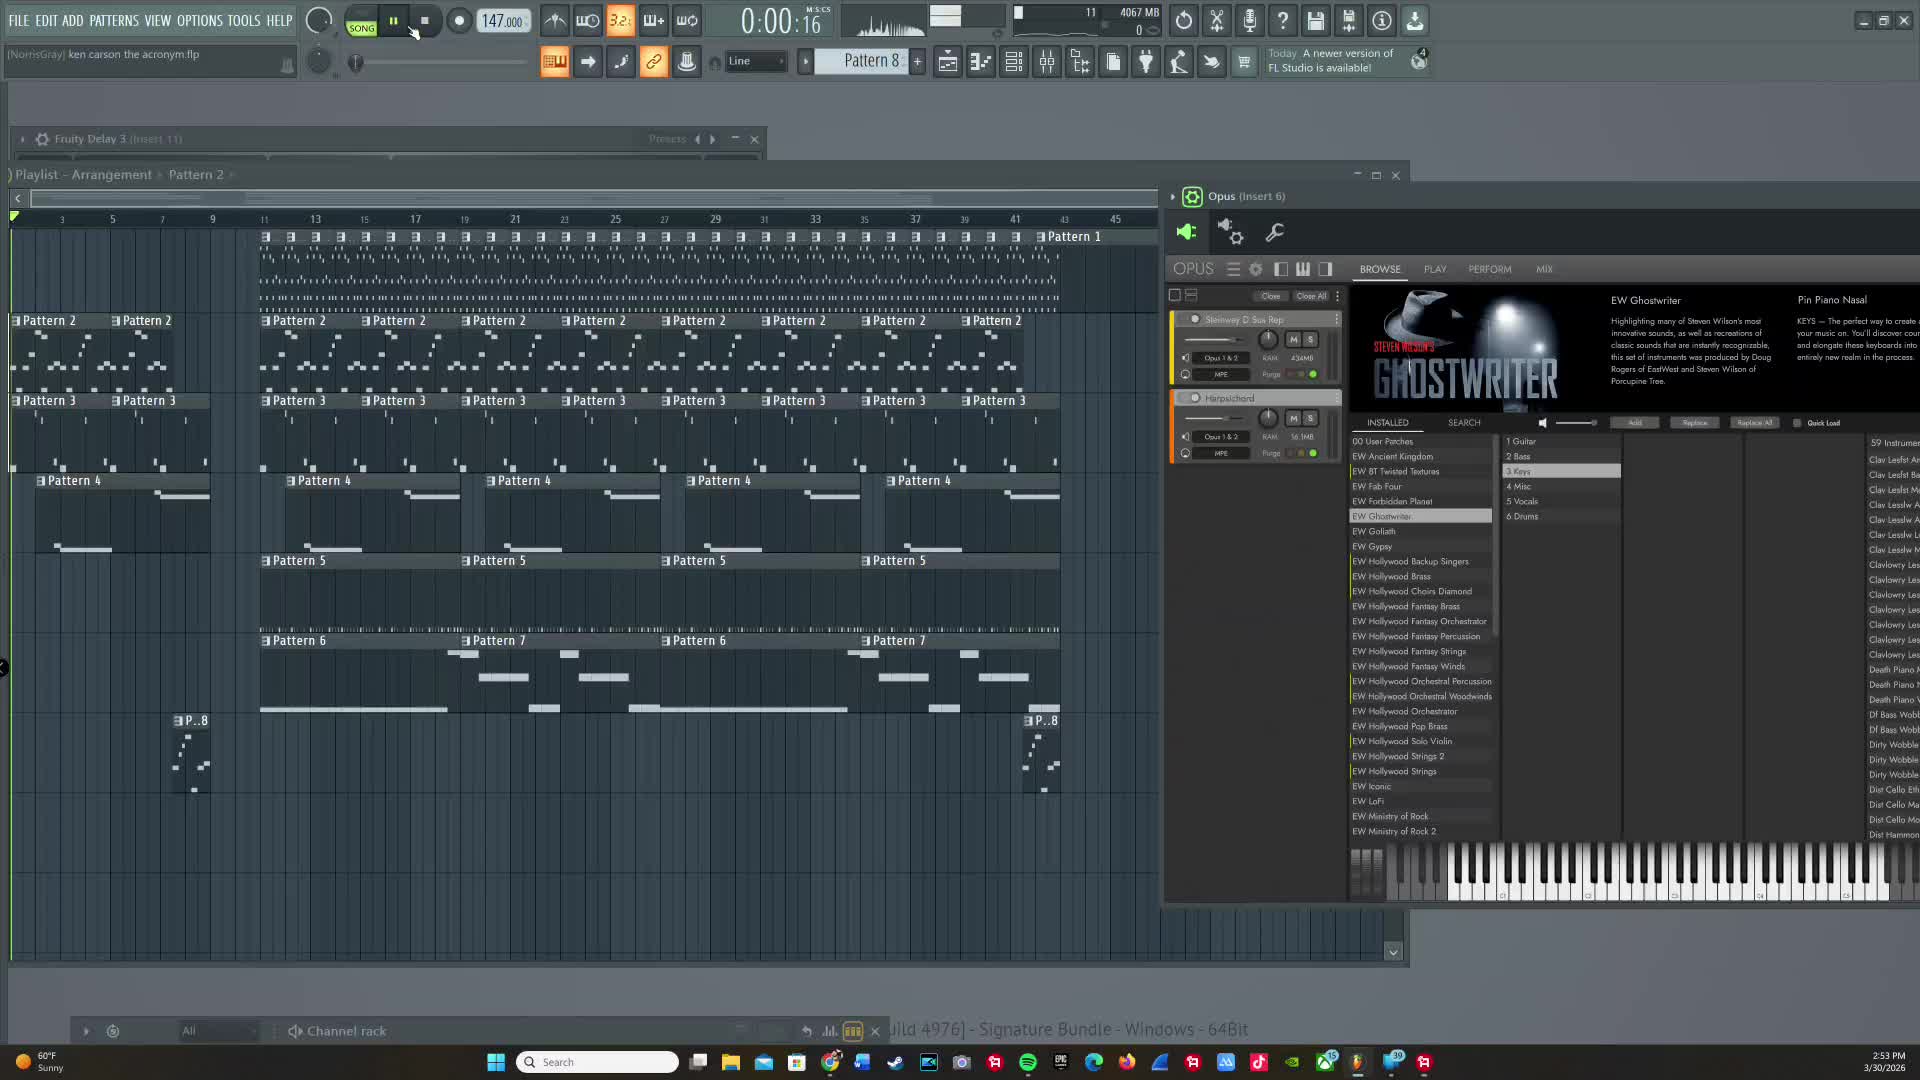
Task: Click the Close All button in Opus
Action: pyautogui.click(x=1311, y=296)
